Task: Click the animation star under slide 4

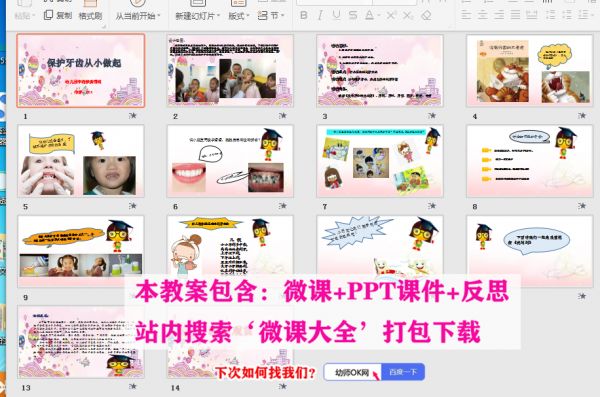Action: tap(582, 116)
